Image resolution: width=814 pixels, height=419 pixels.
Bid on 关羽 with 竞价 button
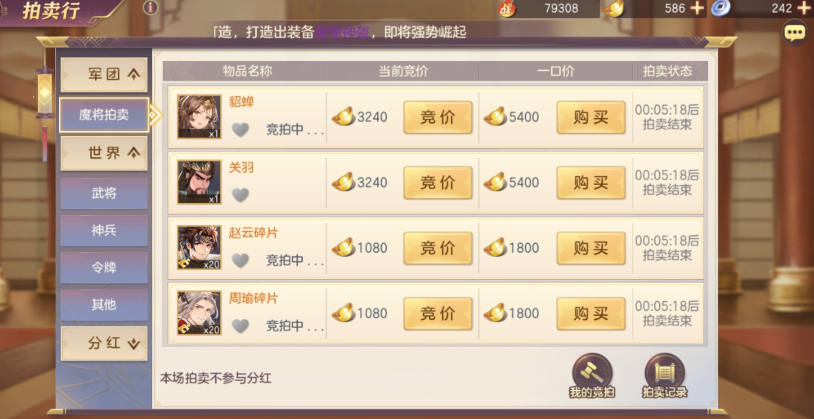pos(438,182)
